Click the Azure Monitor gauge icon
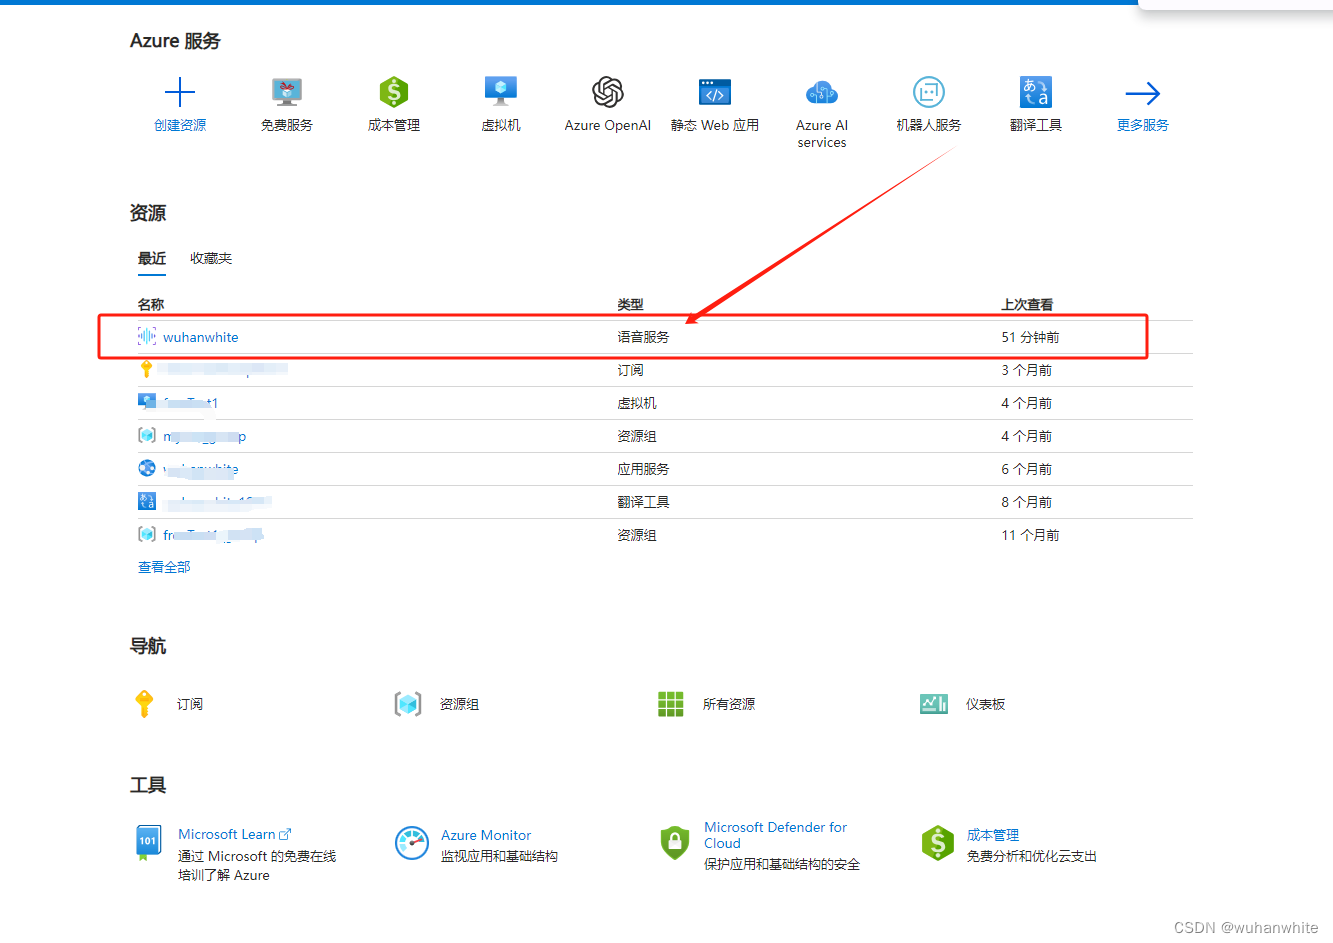This screenshot has height=943, width=1333. tap(412, 843)
